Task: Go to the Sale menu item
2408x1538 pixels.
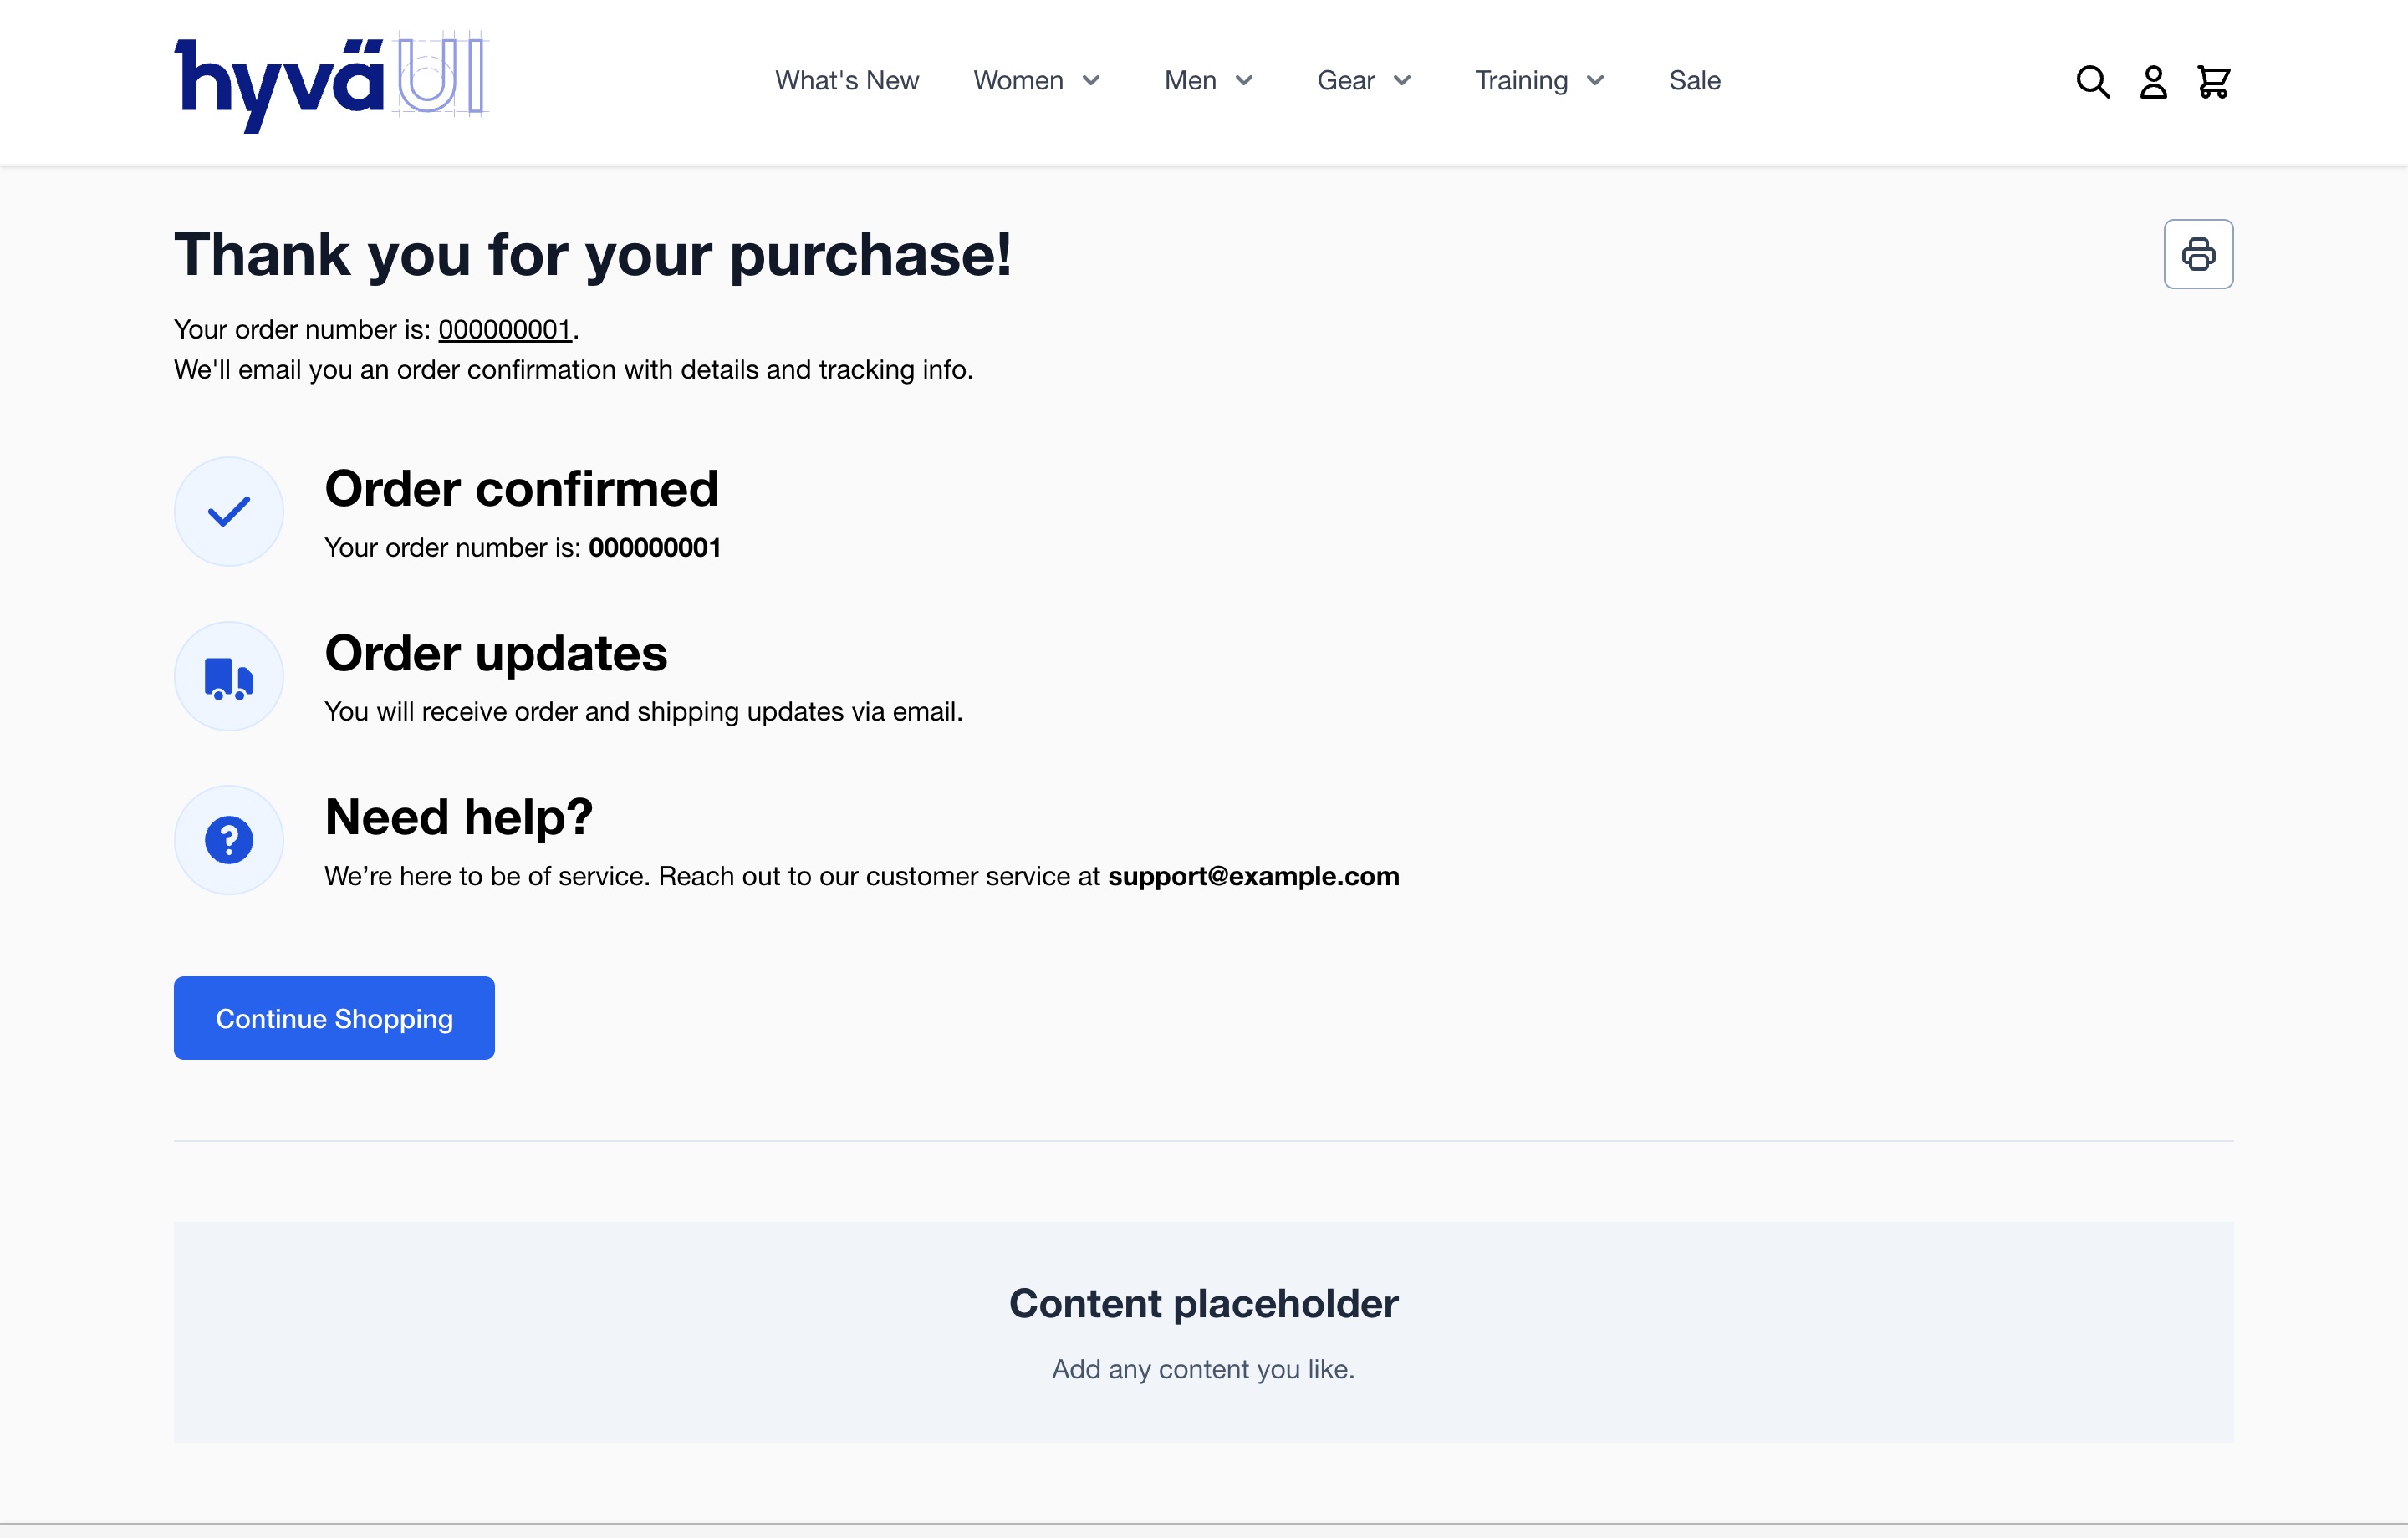Action: (1694, 81)
